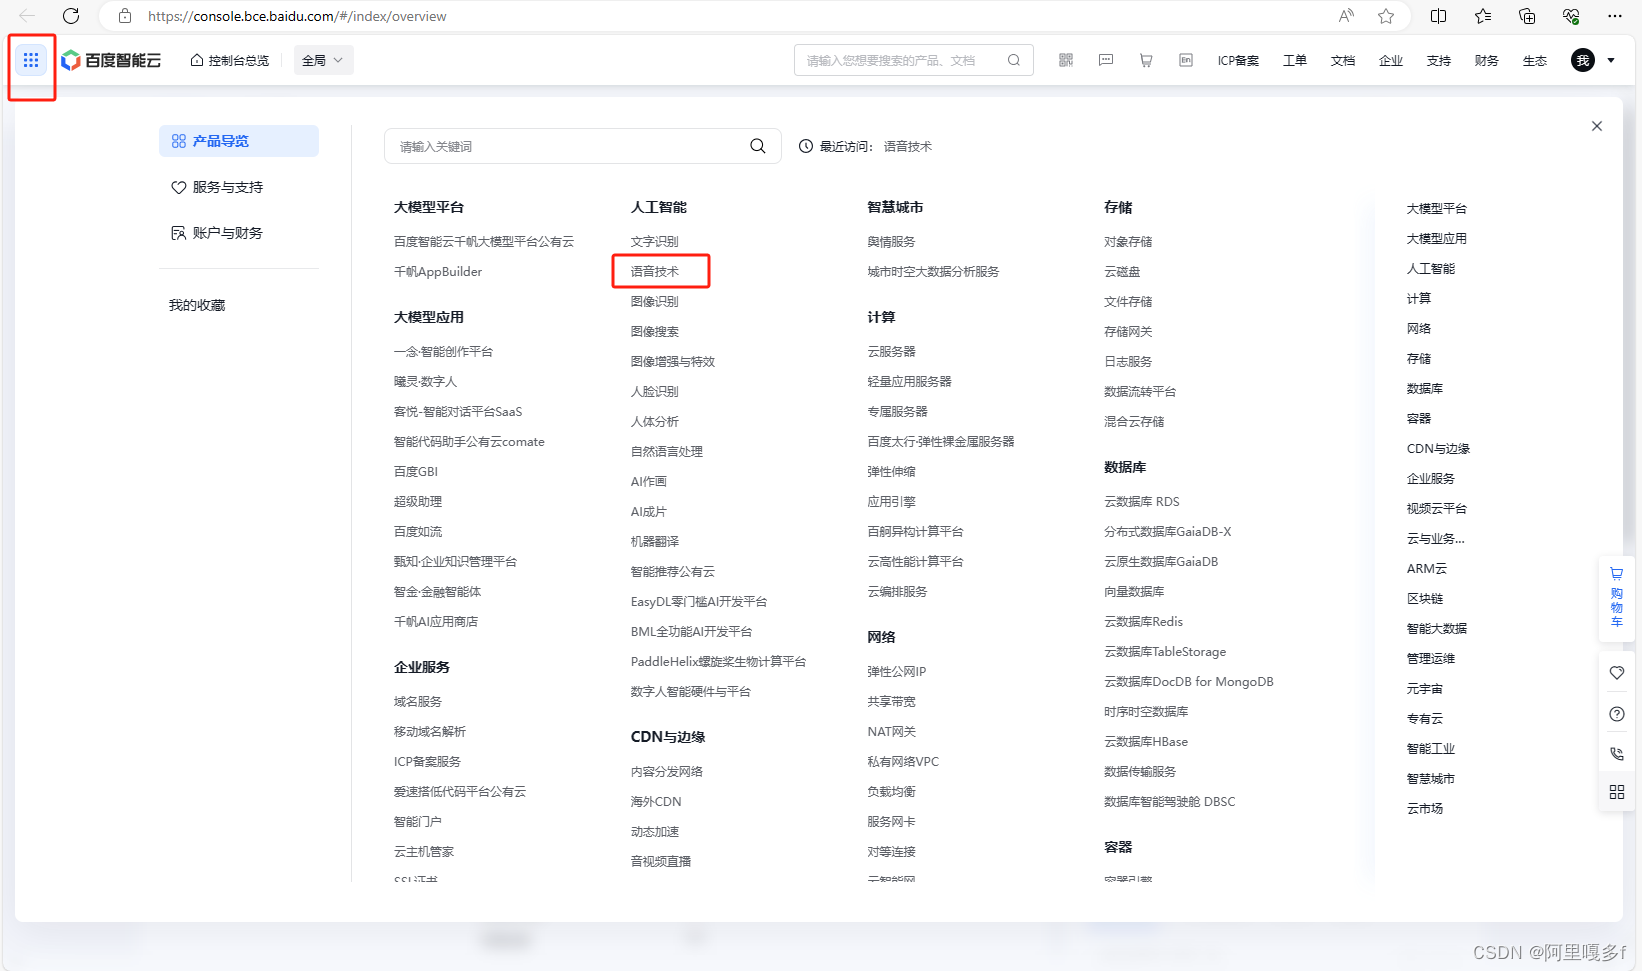Screen dimensions: 1642x971
Task: Expand the 全局 region dropdown
Action: click(x=323, y=60)
